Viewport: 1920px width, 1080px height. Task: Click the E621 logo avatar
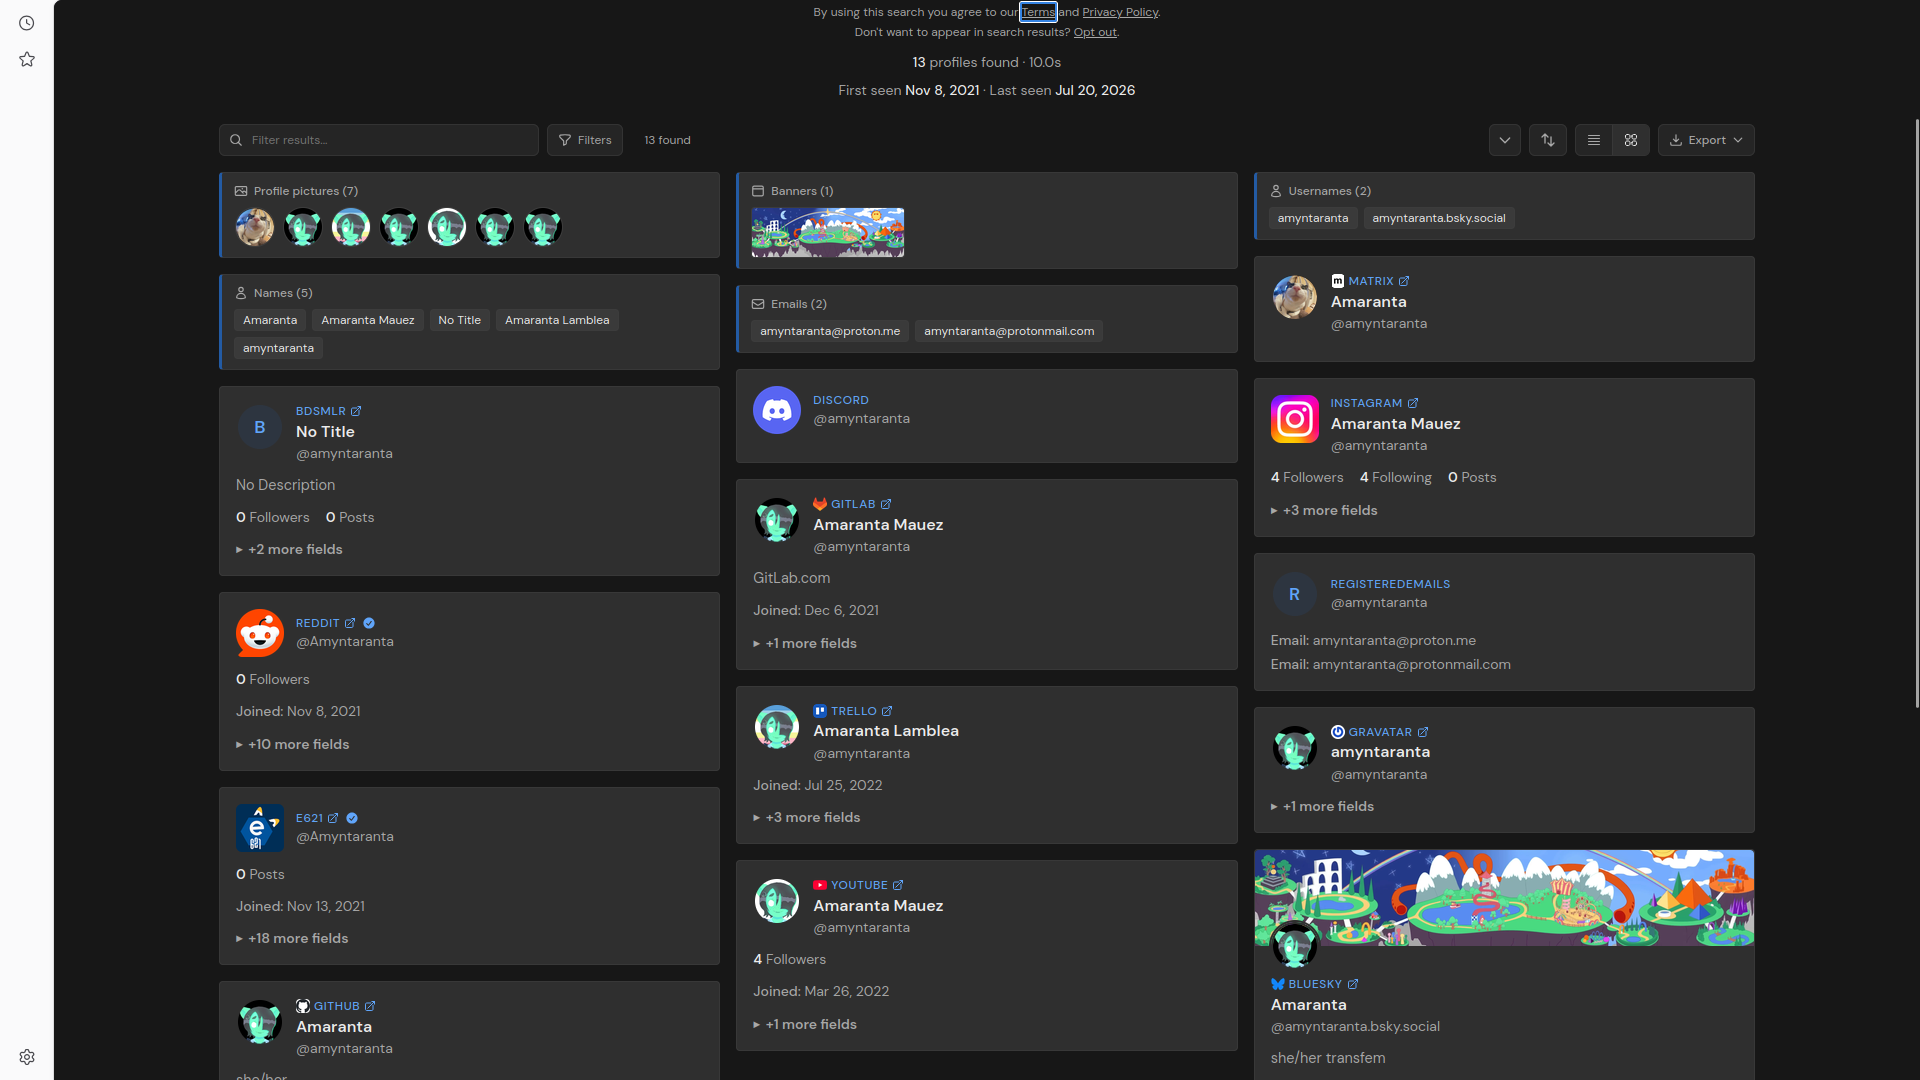tap(260, 828)
